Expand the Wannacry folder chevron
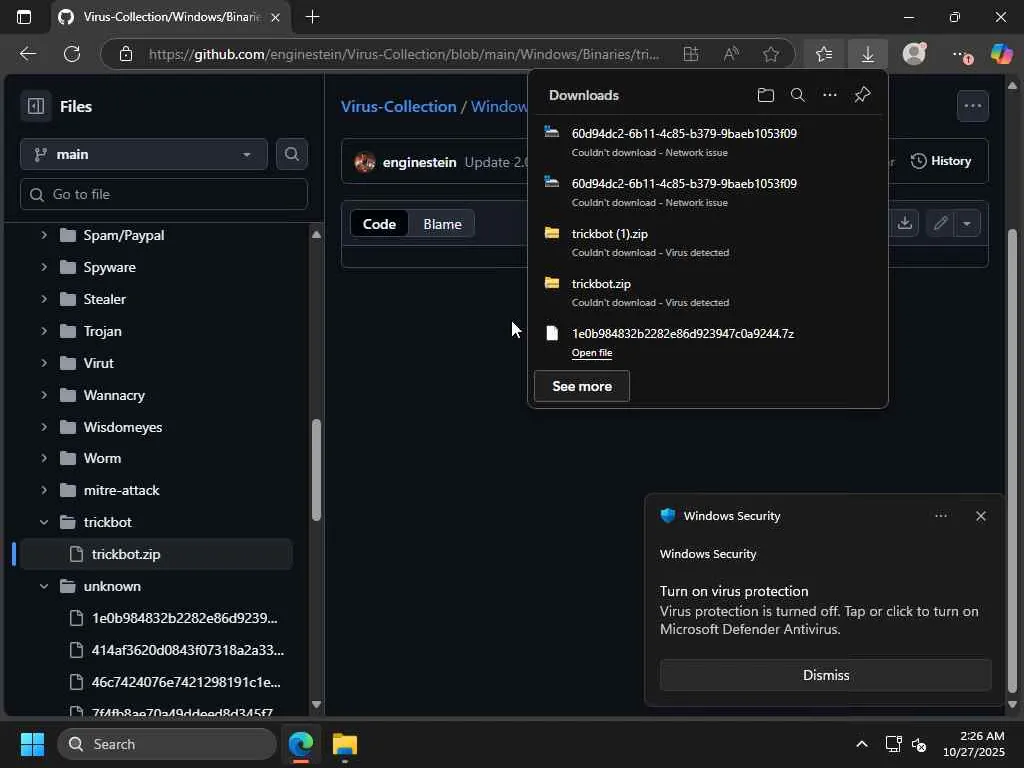Viewport: 1024px width, 768px height. pyautogui.click(x=44, y=395)
